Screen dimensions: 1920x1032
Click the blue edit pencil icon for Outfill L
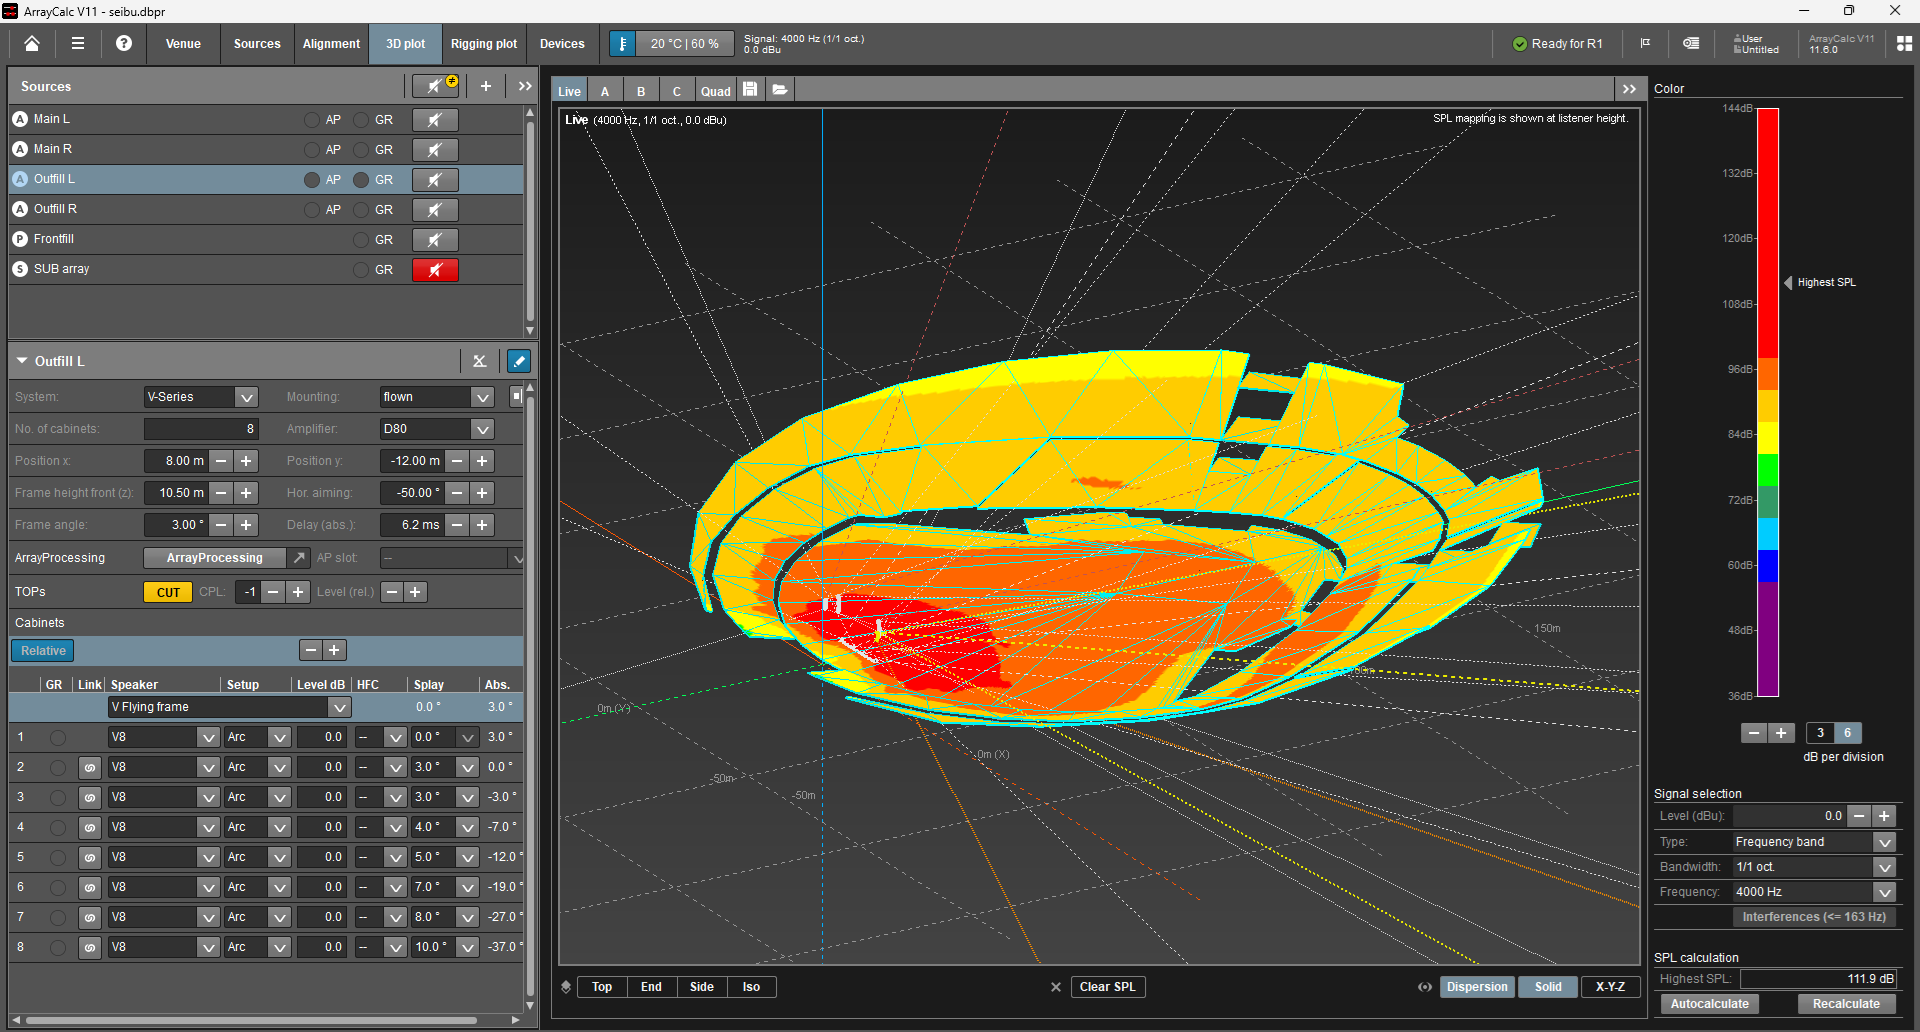(518, 361)
